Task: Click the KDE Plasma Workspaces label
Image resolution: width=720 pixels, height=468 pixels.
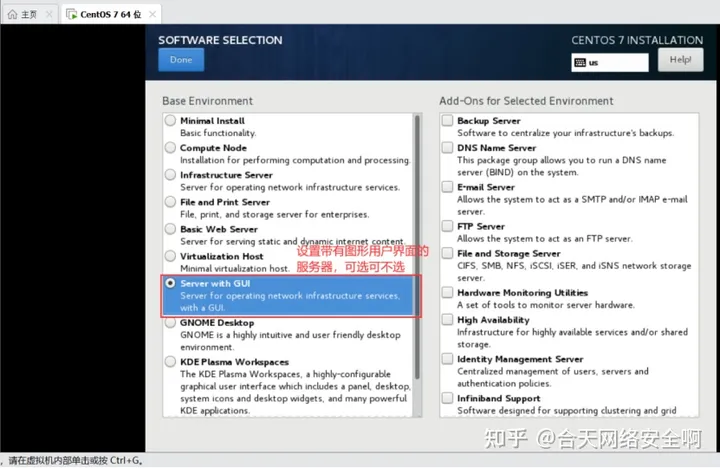Action: click(x=234, y=362)
